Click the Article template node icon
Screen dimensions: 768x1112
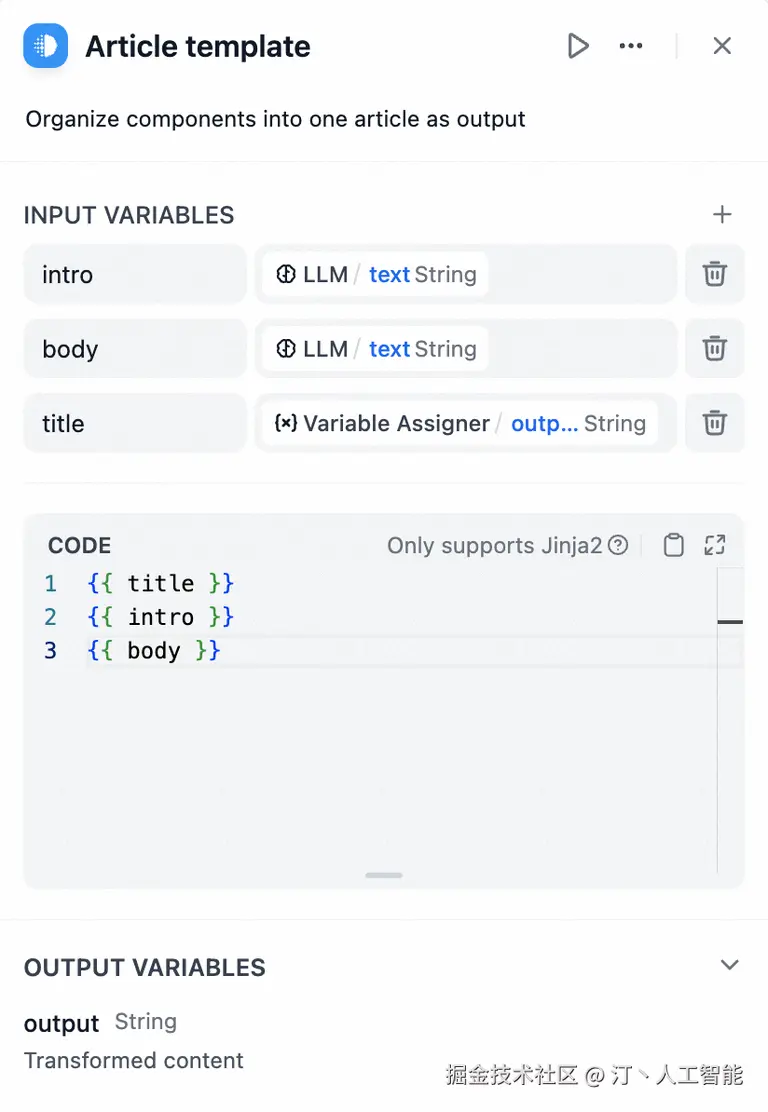pyautogui.click(x=45, y=46)
